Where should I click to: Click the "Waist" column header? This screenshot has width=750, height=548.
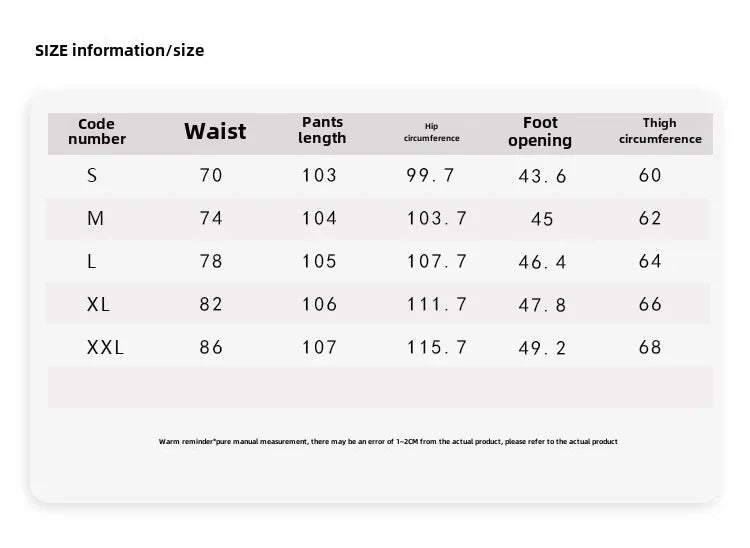click(x=214, y=132)
